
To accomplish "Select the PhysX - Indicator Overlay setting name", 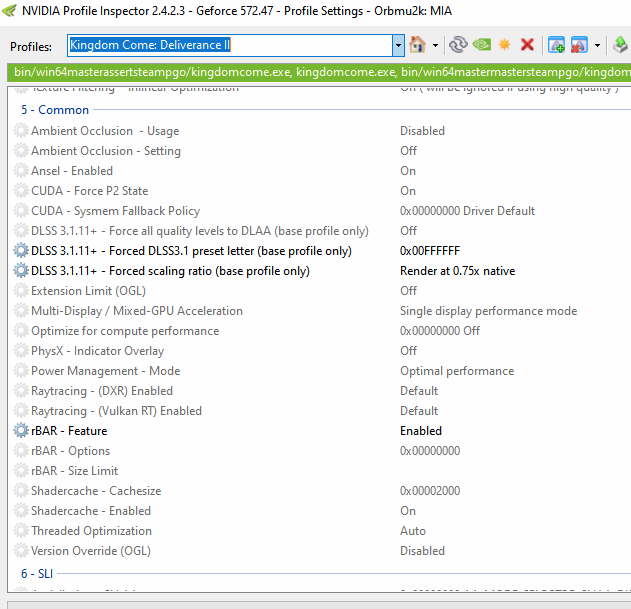I will click(x=97, y=351).
